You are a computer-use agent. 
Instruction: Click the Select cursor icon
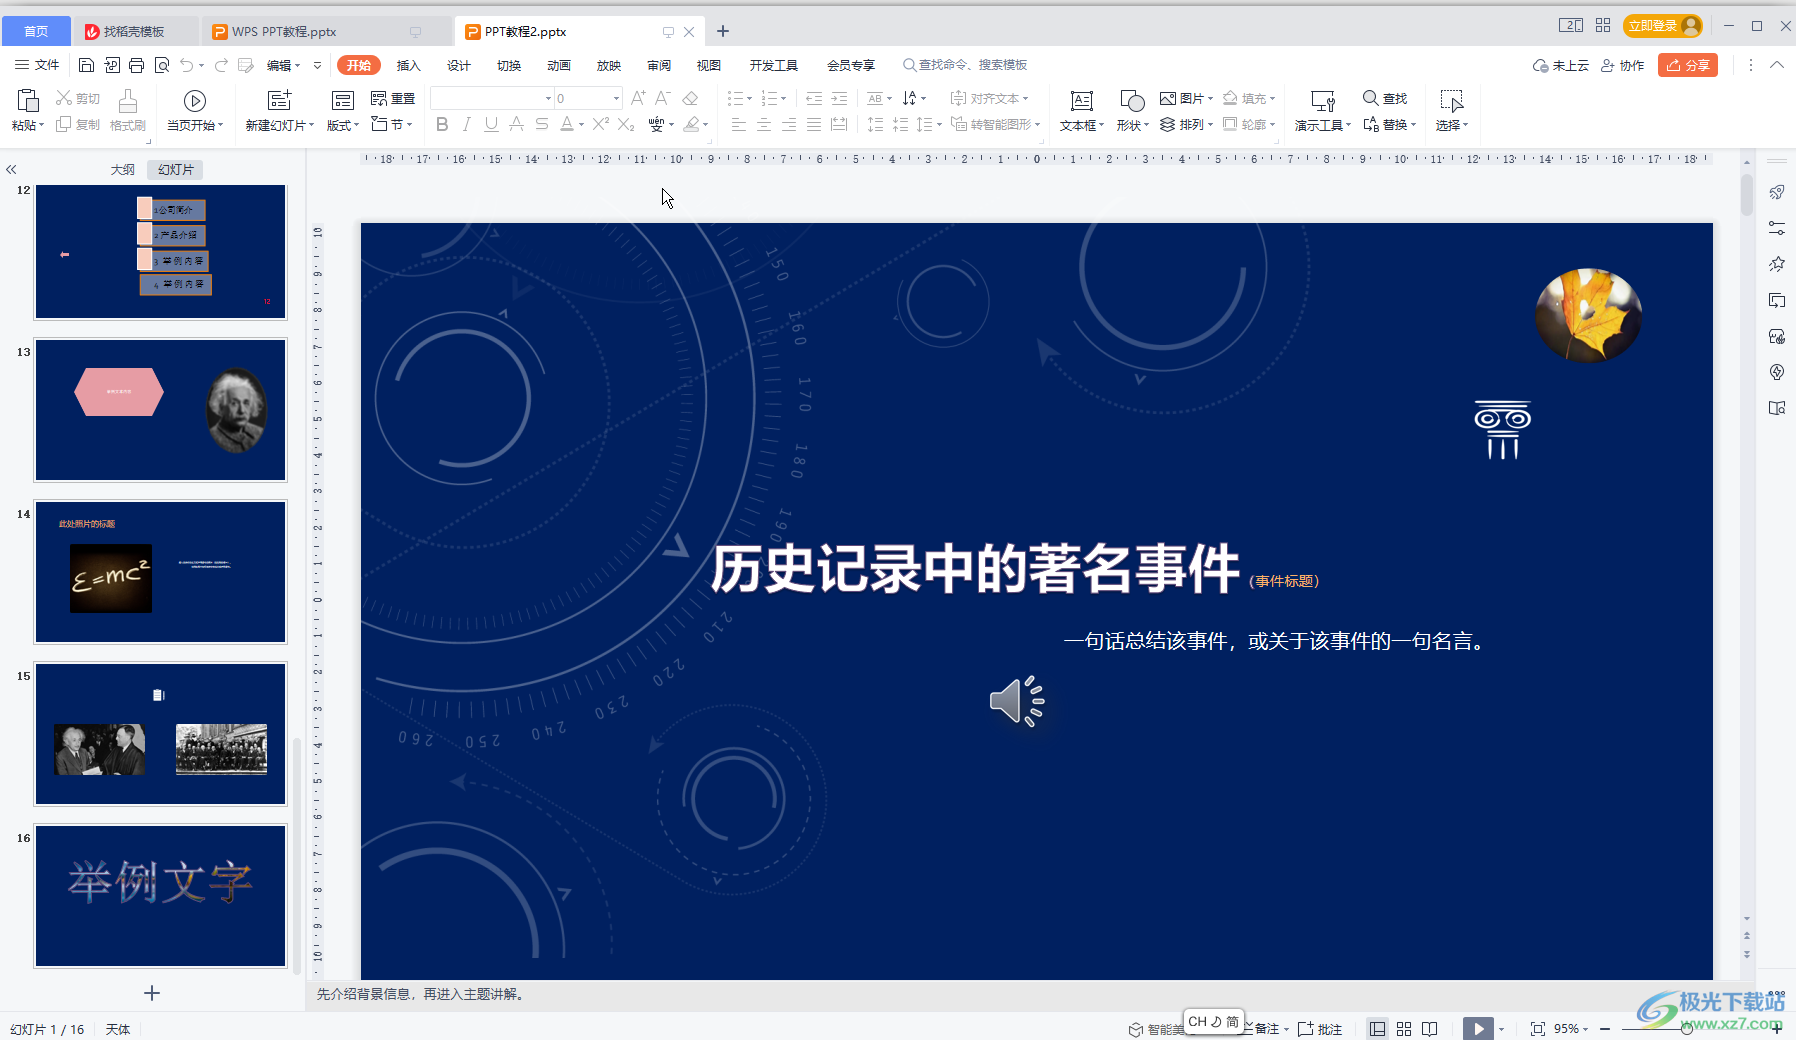point(1451,100)
